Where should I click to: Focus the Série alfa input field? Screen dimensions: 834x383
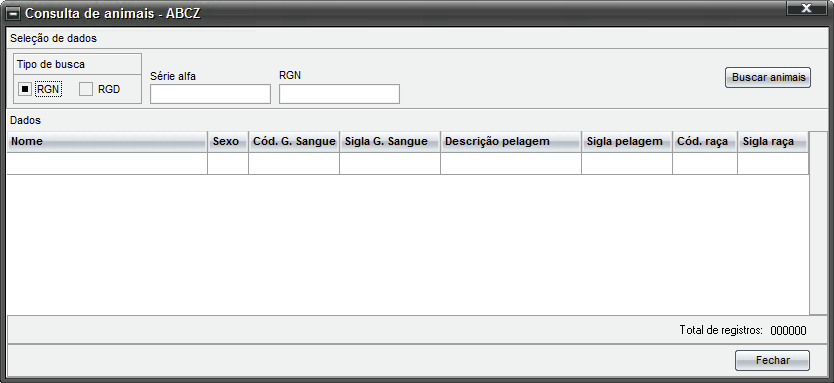tap(211, 94)
